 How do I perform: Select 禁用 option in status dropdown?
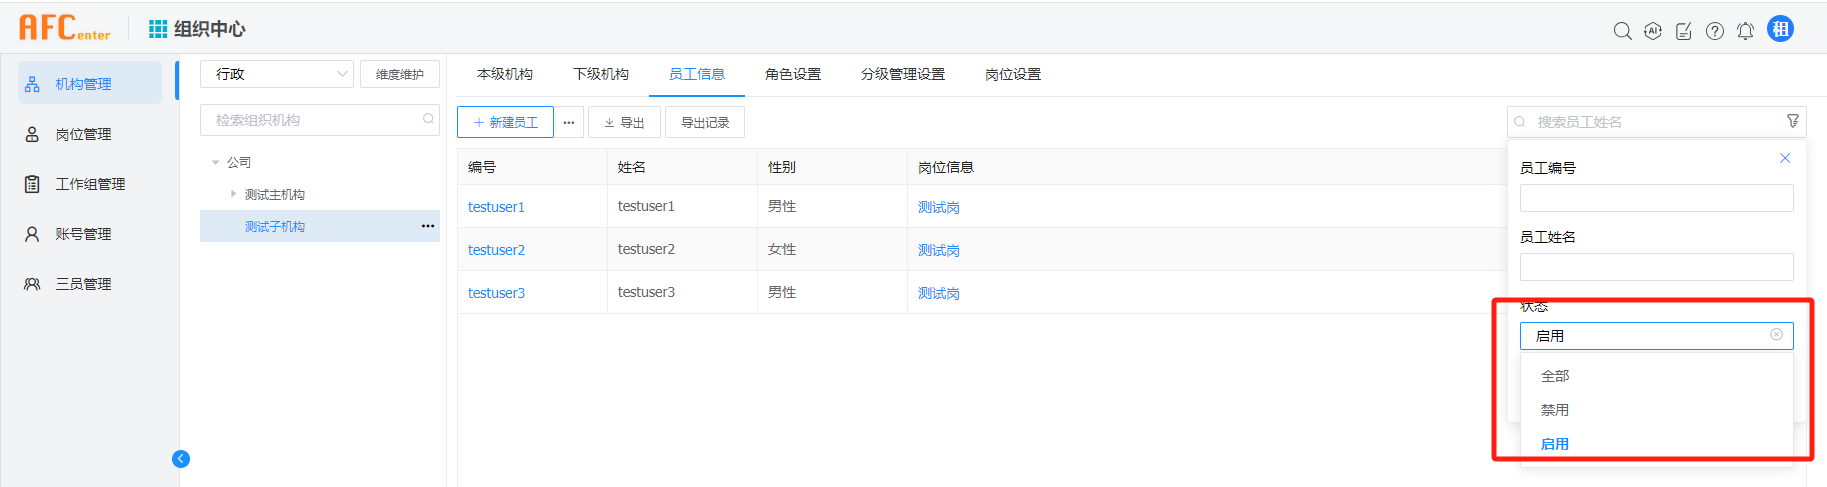1555,410
